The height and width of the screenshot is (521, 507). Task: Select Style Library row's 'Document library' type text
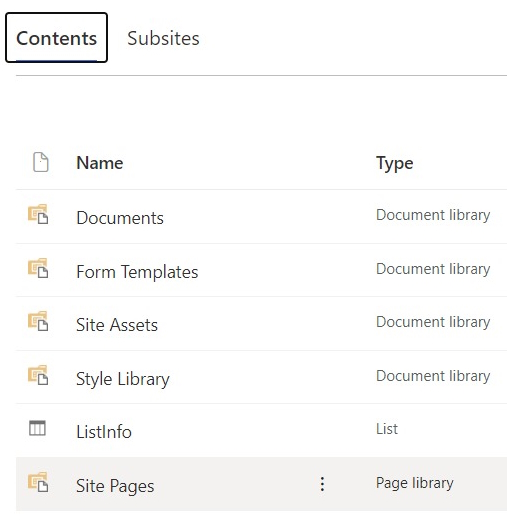433,376
